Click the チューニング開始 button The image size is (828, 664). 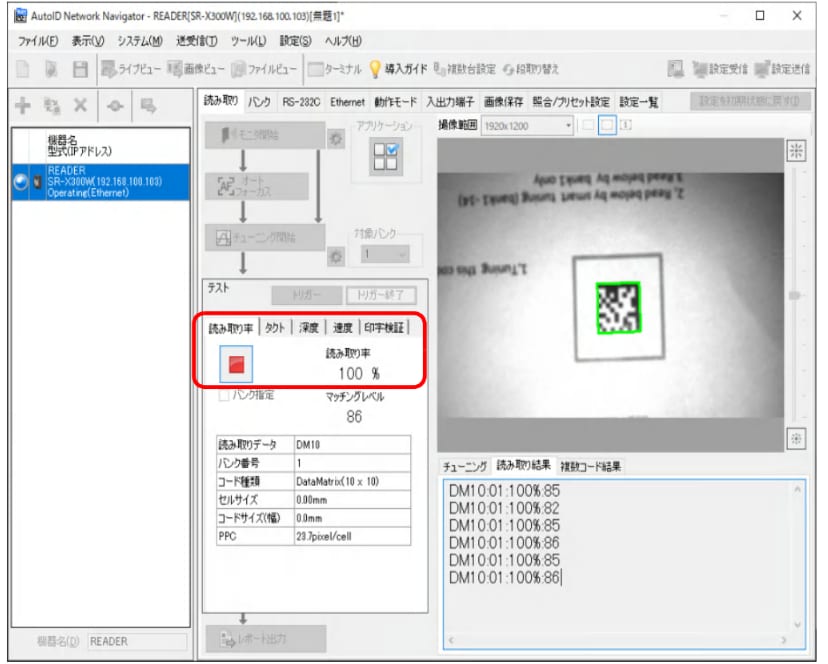click(265, 238)
